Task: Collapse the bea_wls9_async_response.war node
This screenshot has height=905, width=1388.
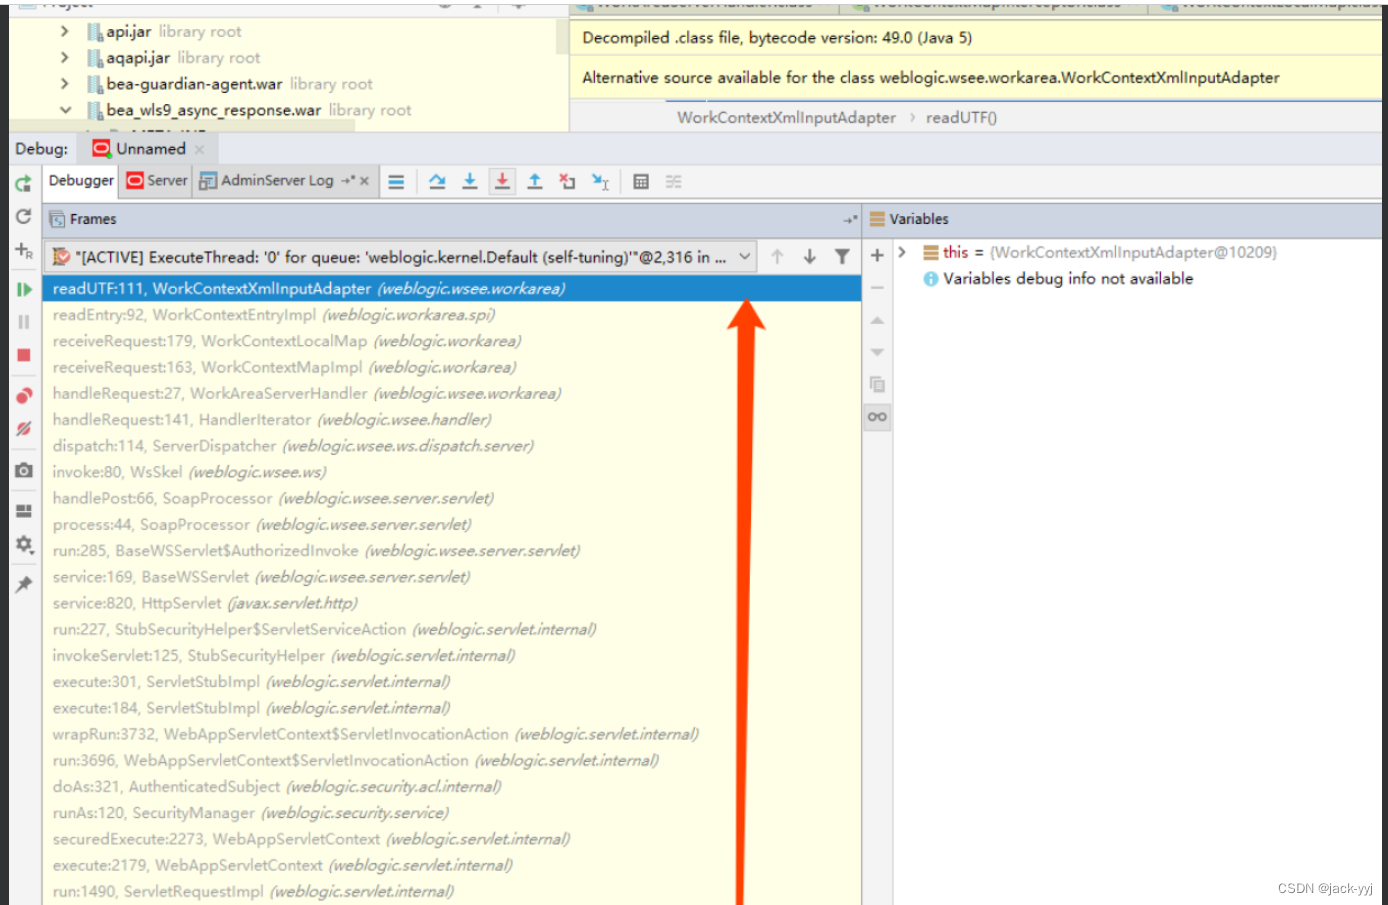Action: click(65, 110)
